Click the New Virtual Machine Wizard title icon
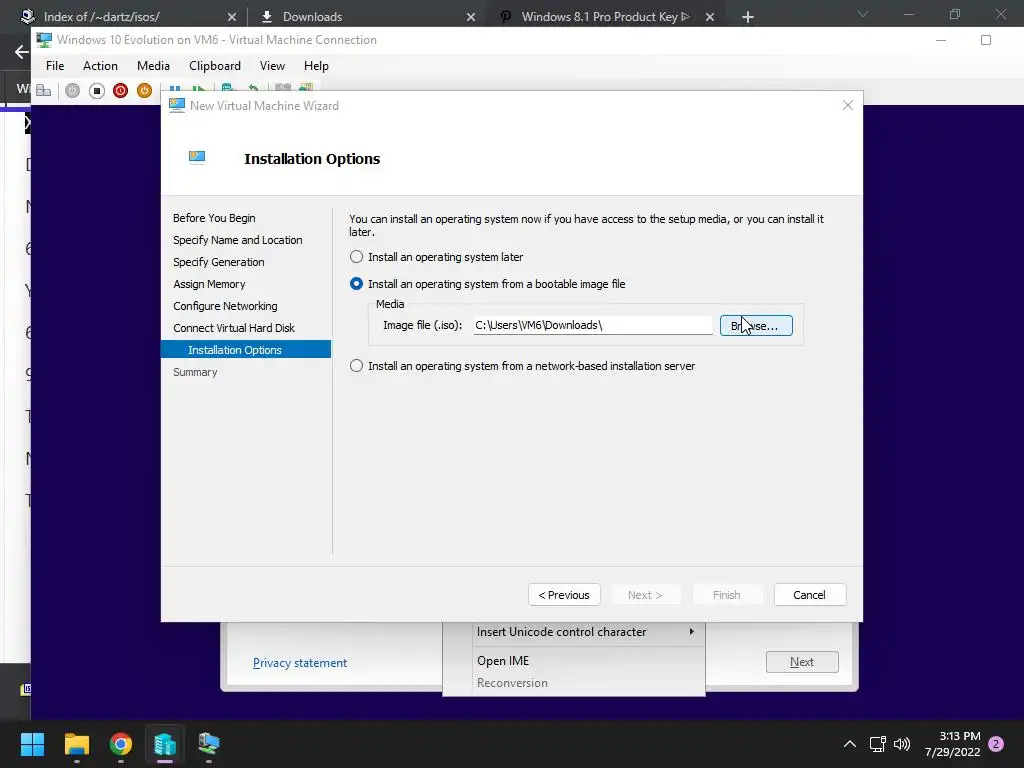The width and height of the screenshot is (1024, 768). tap(176, 105)
